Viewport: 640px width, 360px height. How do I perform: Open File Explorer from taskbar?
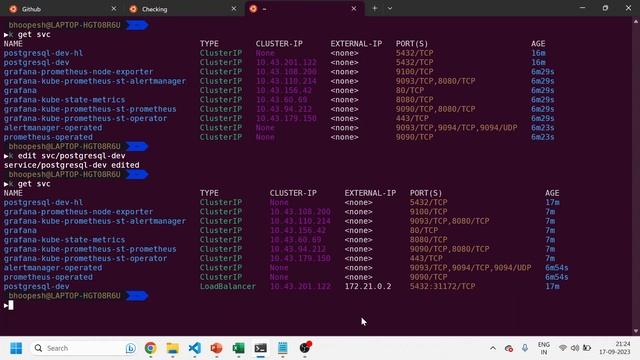pos(173,348)
